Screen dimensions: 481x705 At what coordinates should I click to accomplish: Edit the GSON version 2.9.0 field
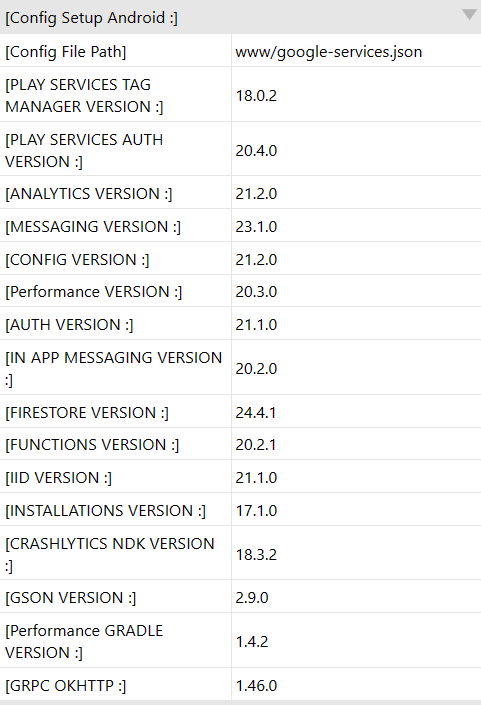coord(356,597)
